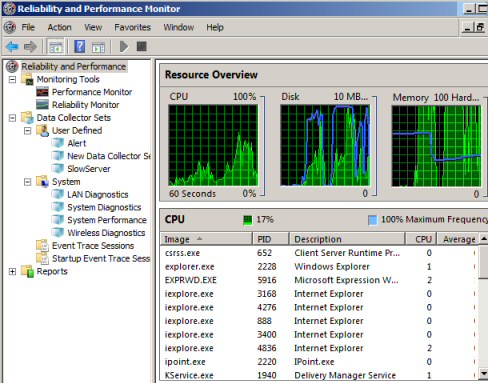Image resolution: width=488 pixels, height=383 pixels.
Task: Sort process list by Image column
Action: [206, 239]
